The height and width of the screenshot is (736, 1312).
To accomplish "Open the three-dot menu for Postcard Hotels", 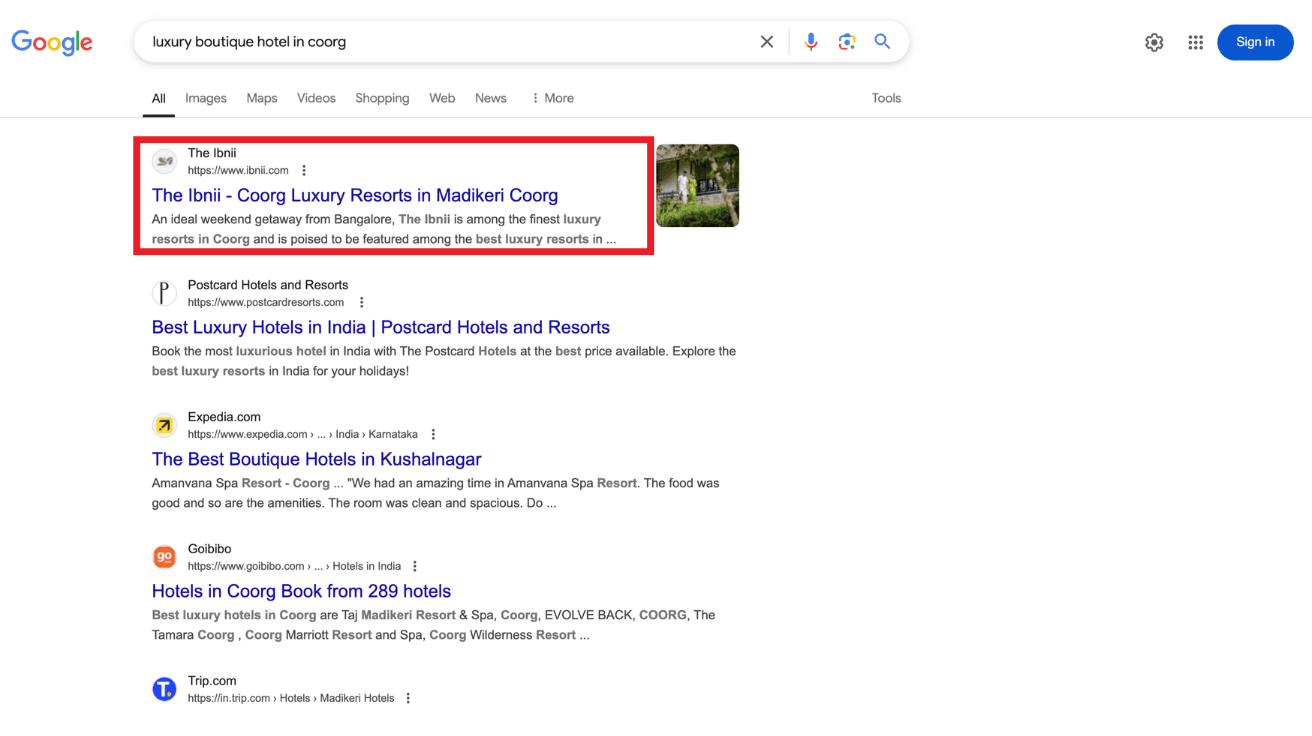I will [x=361, y=302].
